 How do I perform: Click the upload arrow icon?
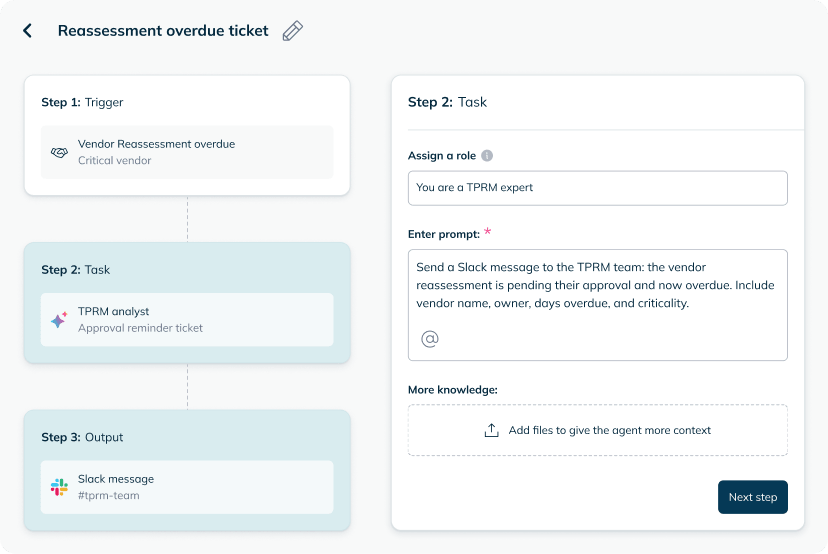tap(492, 430)
